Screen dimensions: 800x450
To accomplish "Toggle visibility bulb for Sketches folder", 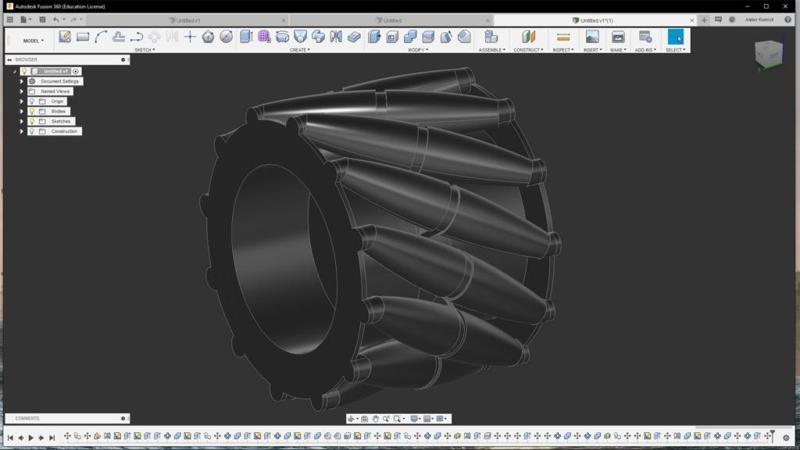I will [32, 121].
